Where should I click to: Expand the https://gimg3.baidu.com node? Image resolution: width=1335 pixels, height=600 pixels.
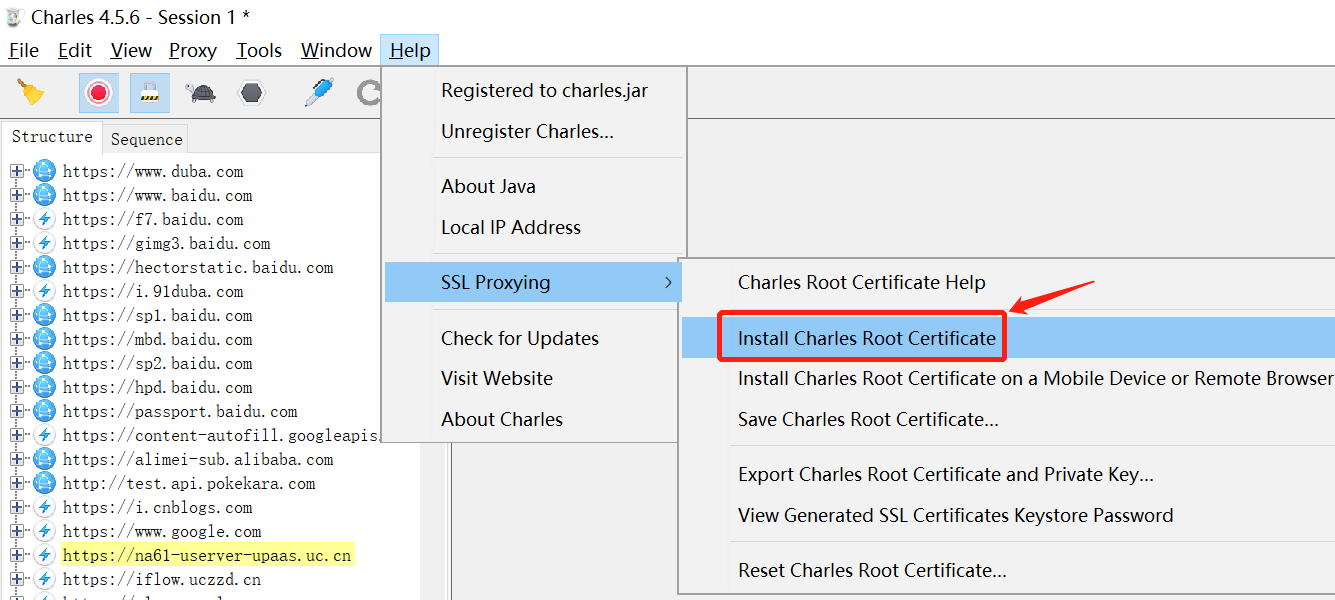click(x=17, y=243)
